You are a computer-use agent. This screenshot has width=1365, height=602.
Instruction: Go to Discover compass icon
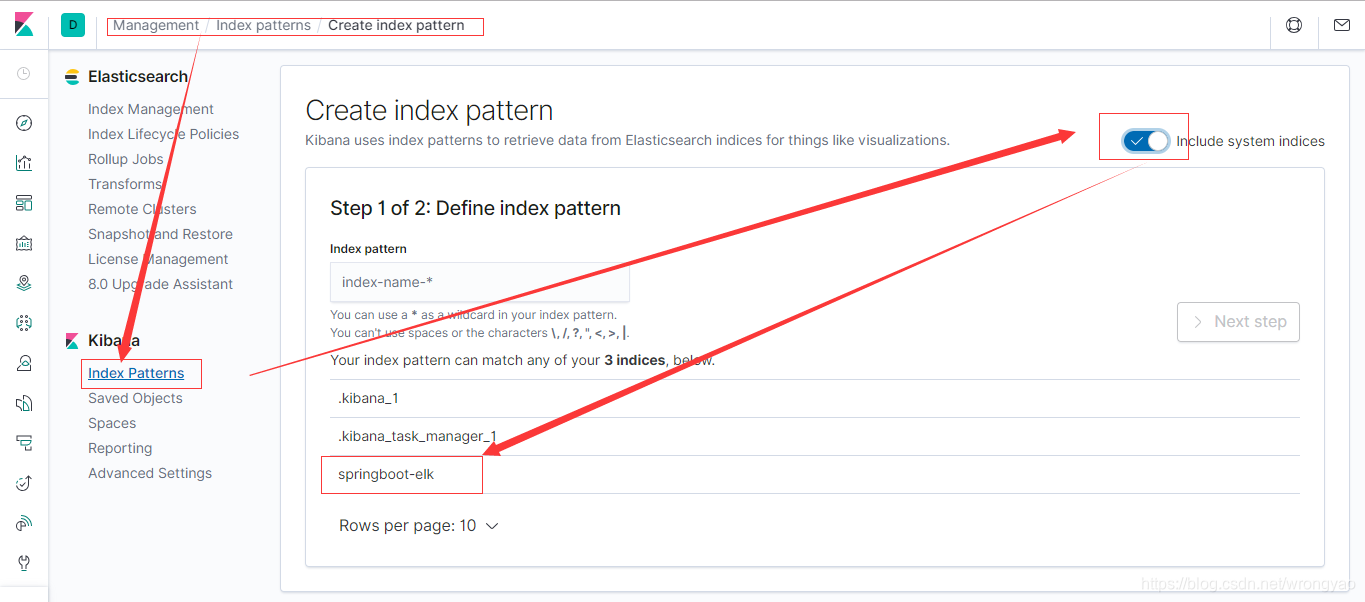pos(24,123)
